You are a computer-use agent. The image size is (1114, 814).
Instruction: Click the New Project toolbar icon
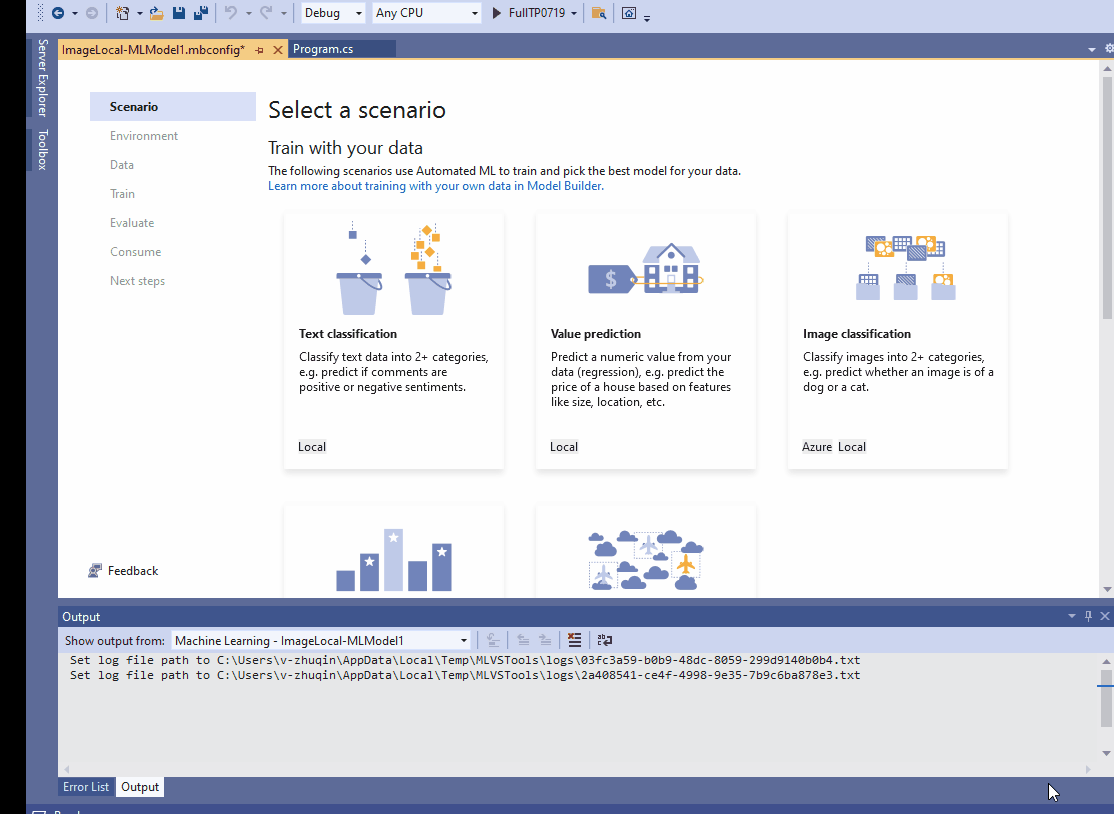122,13
